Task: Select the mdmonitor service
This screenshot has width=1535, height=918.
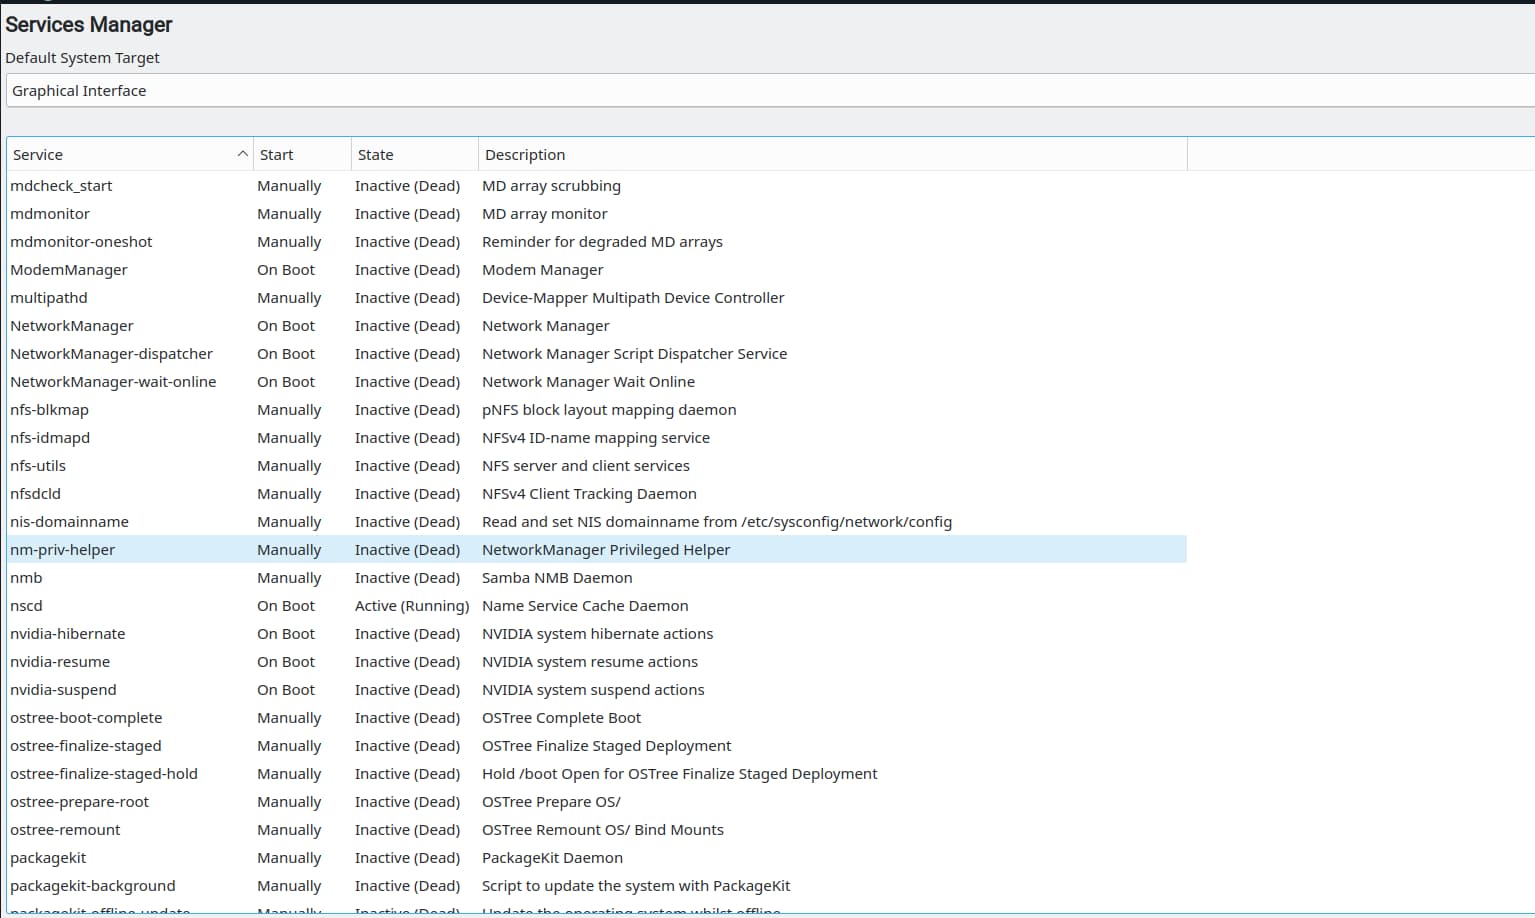Action: [x=300, y=213]
